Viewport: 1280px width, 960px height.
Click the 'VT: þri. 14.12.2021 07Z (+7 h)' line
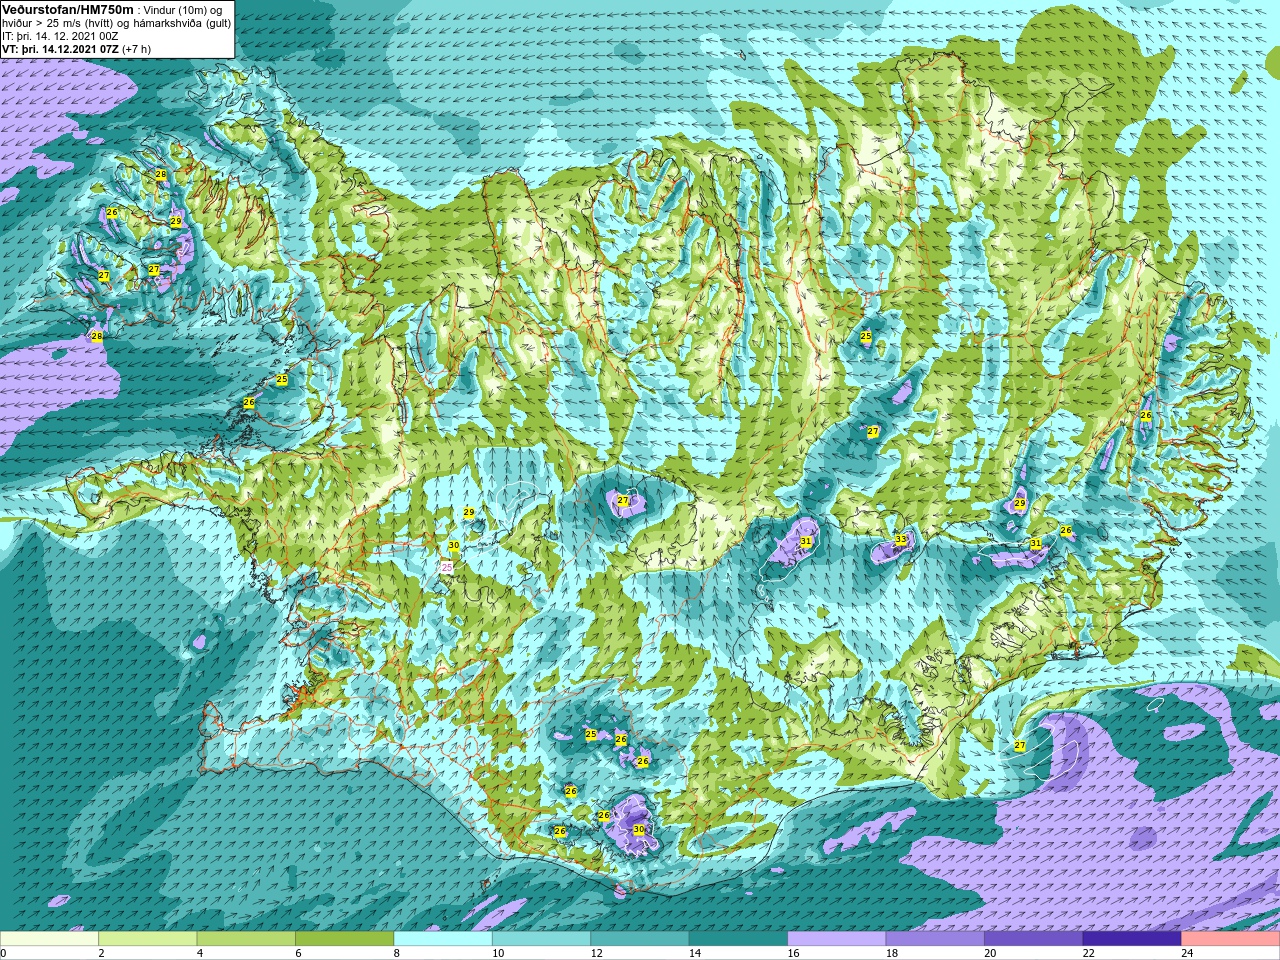click(x=77, y=49)
